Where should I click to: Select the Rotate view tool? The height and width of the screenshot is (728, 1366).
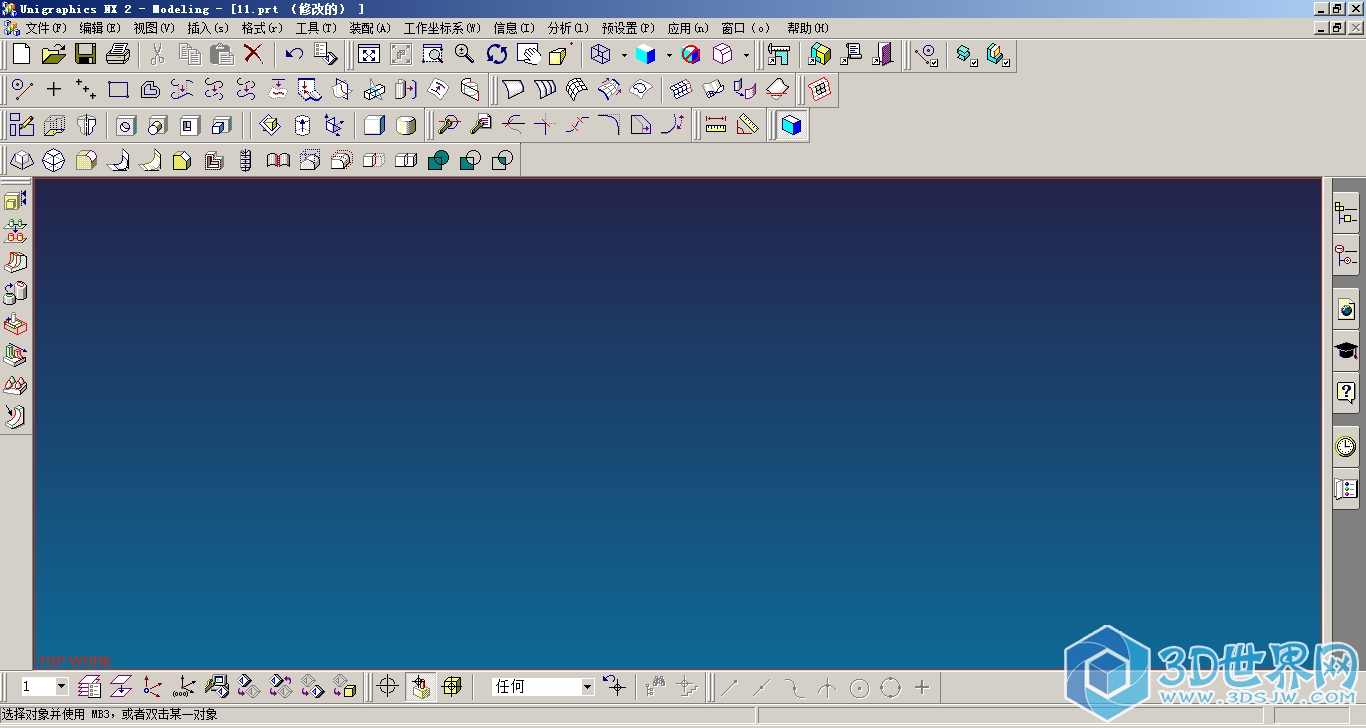pos(497,54)
